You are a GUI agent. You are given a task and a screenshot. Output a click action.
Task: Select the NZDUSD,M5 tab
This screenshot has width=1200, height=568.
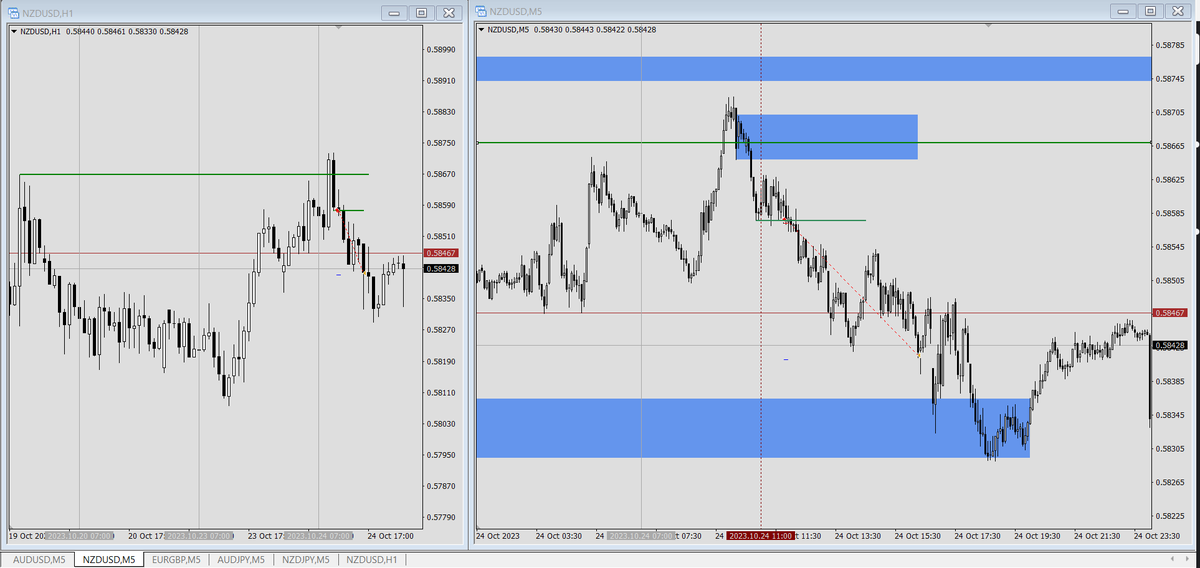(108, 559)
